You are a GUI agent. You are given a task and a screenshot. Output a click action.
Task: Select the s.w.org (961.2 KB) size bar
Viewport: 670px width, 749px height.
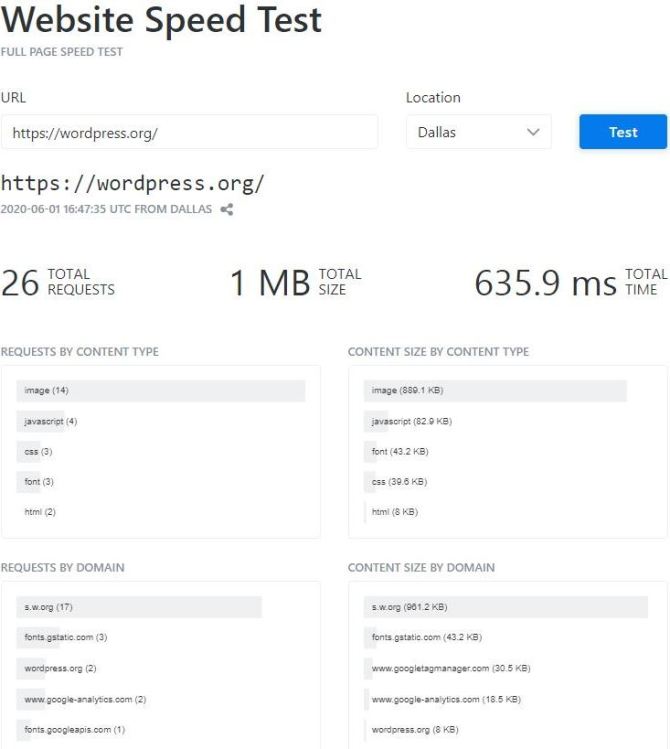(x=506, y=607)
